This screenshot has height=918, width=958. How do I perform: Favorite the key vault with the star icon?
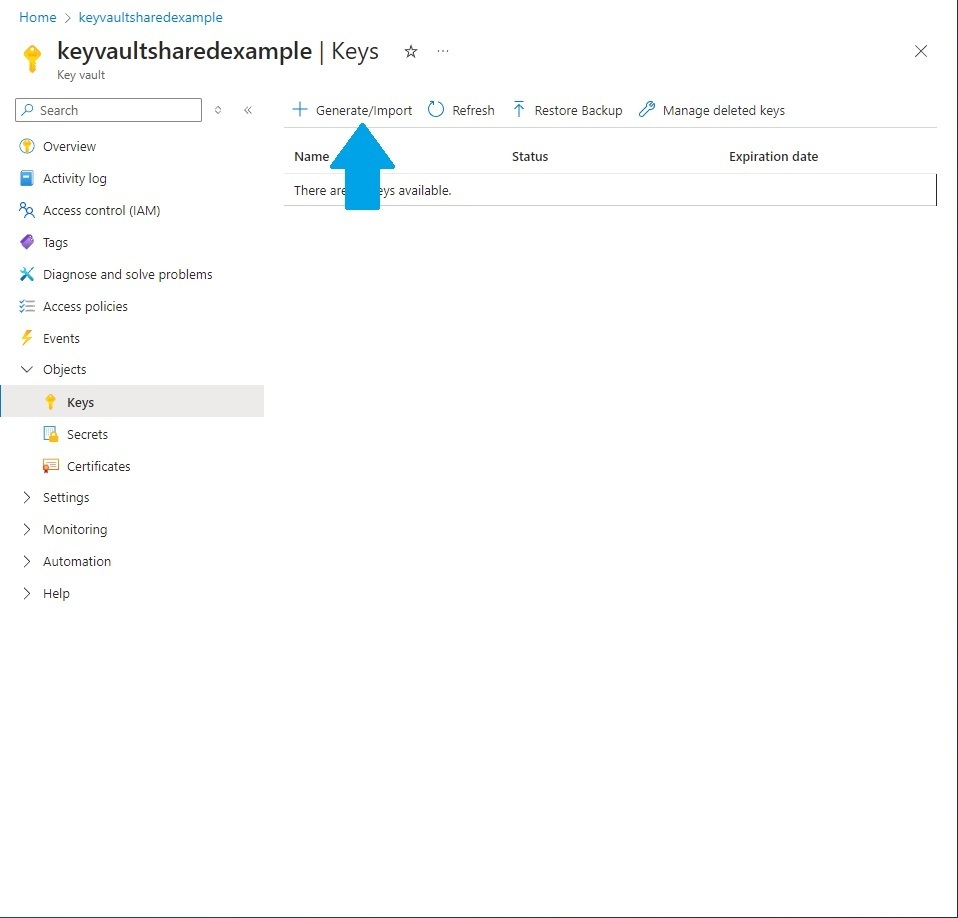tap(411, 52)
